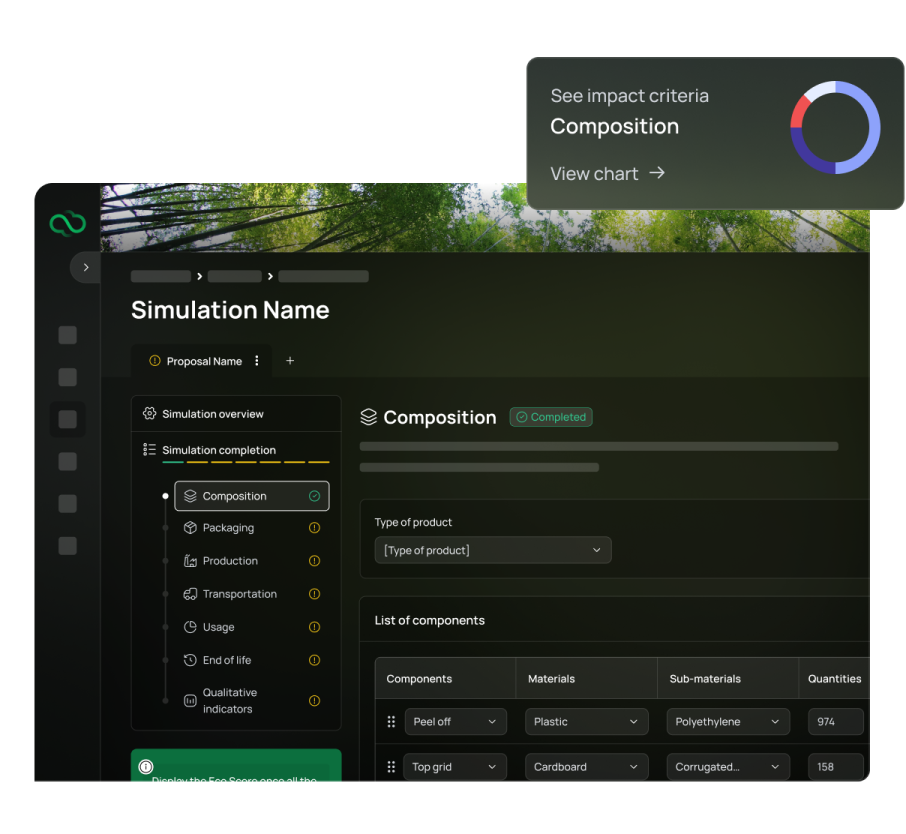Open the Type of product dropdown
This screenshot has width=906, height=834.
[492, 550]
